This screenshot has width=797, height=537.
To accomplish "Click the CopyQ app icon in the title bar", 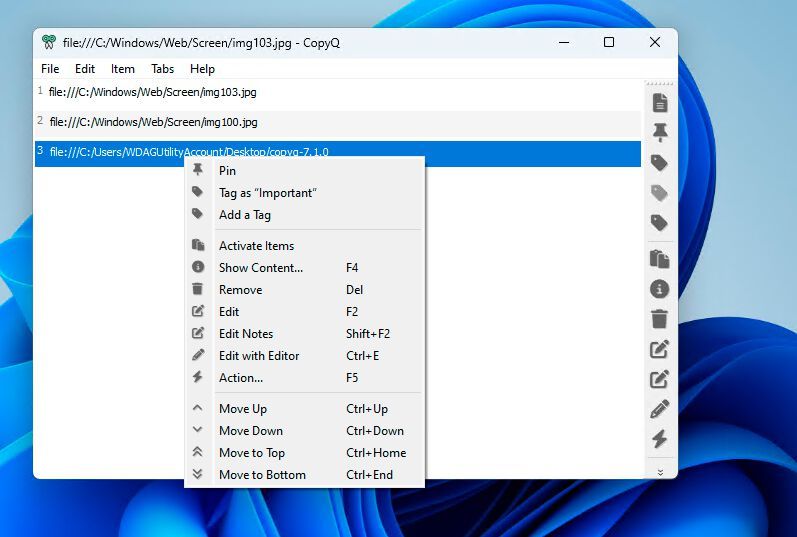I will point(49,43).
